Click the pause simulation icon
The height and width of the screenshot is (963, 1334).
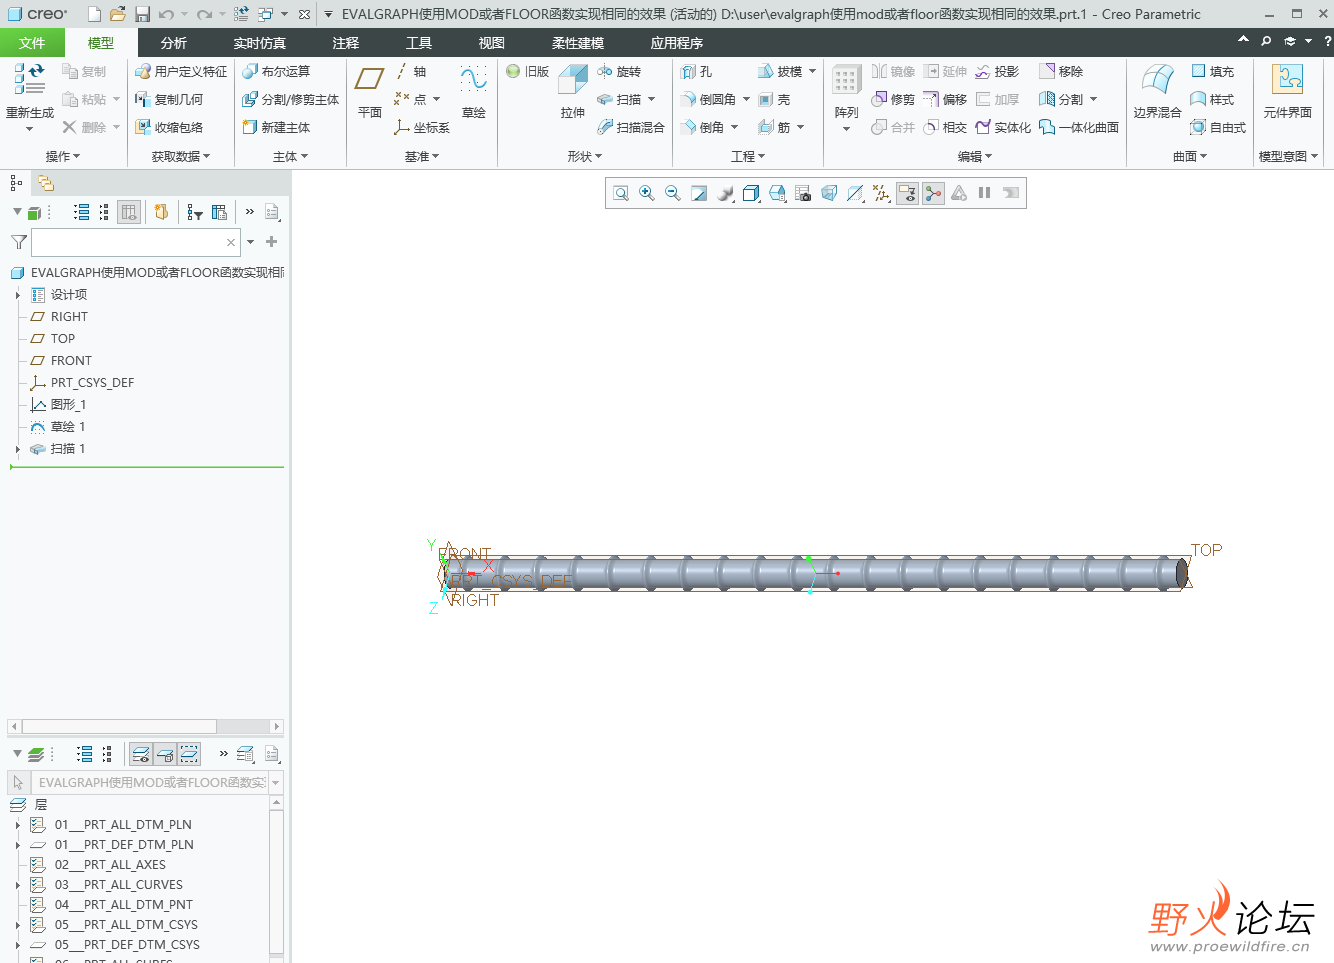(984, 193)
